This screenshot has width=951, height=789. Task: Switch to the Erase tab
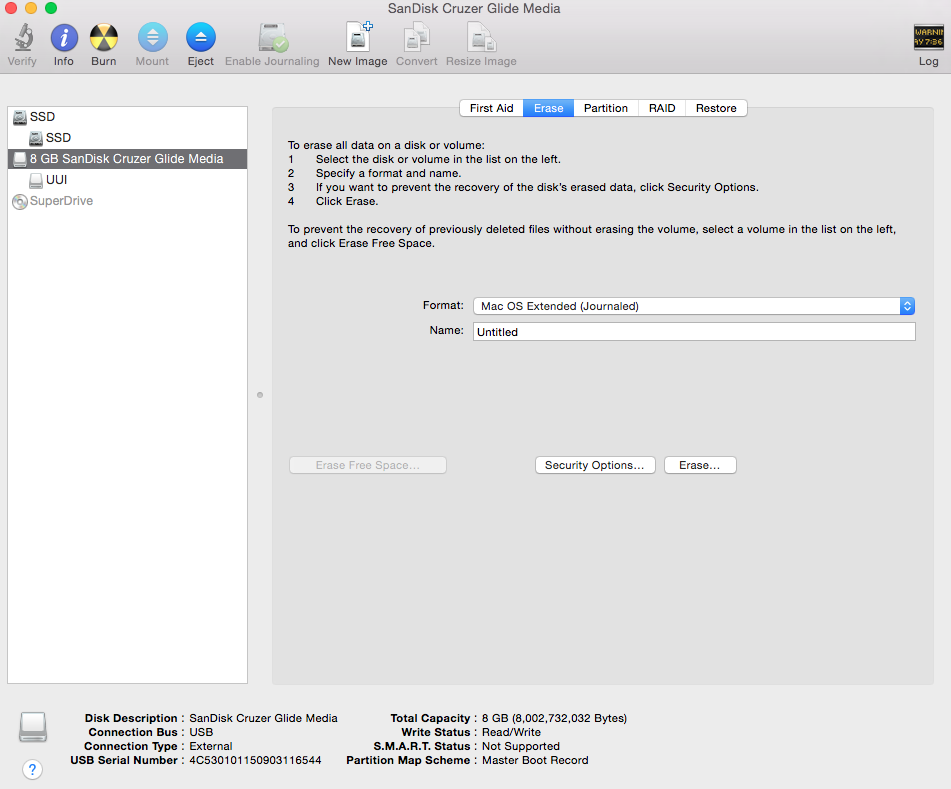click(x=548, y=108)
